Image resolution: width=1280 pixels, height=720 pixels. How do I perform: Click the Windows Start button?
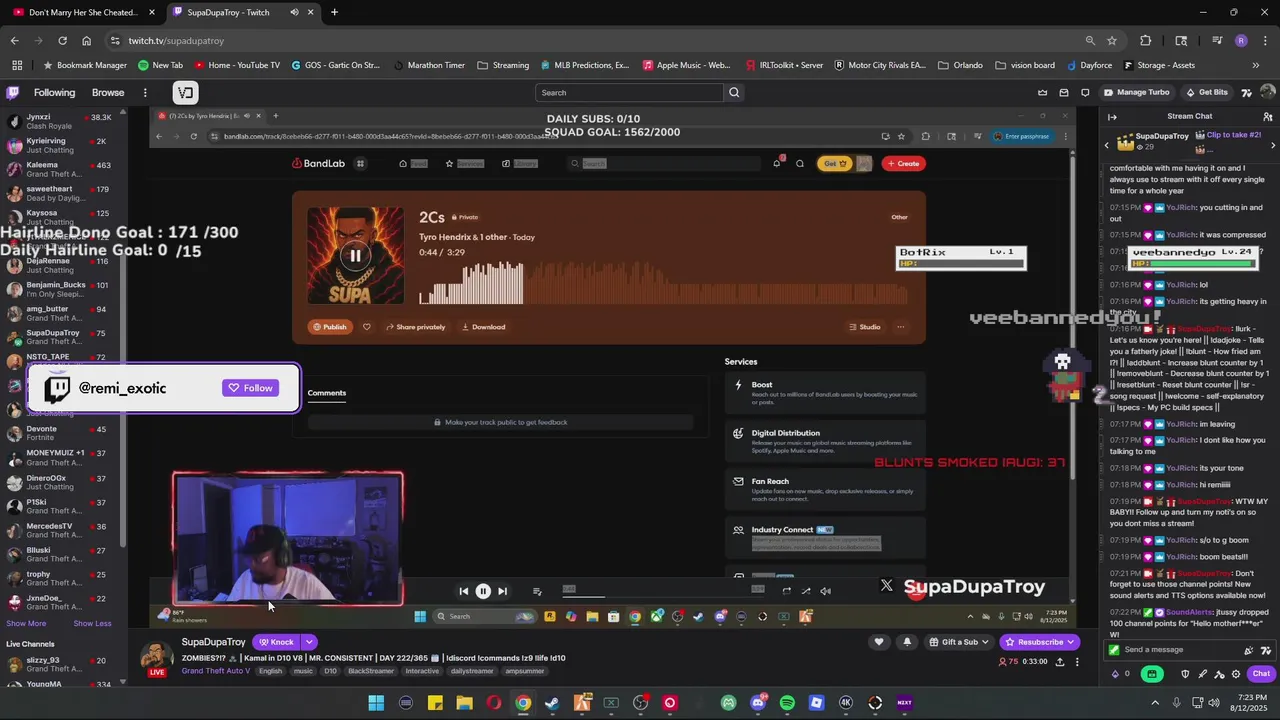coord(376,703)
